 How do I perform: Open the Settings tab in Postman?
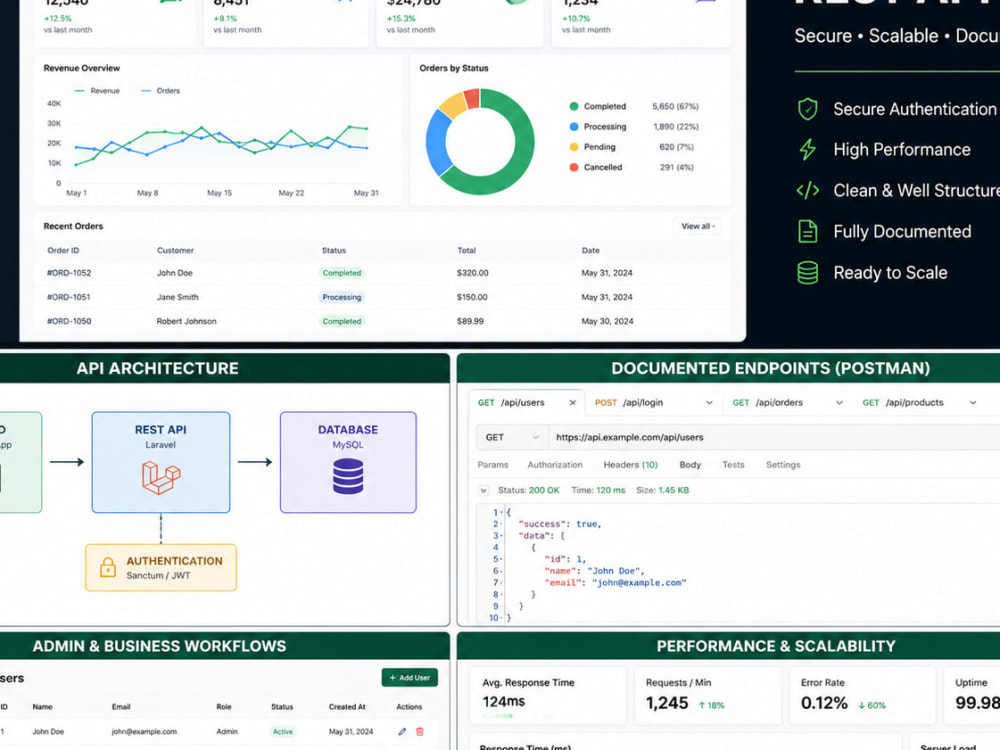coord(783,465)
